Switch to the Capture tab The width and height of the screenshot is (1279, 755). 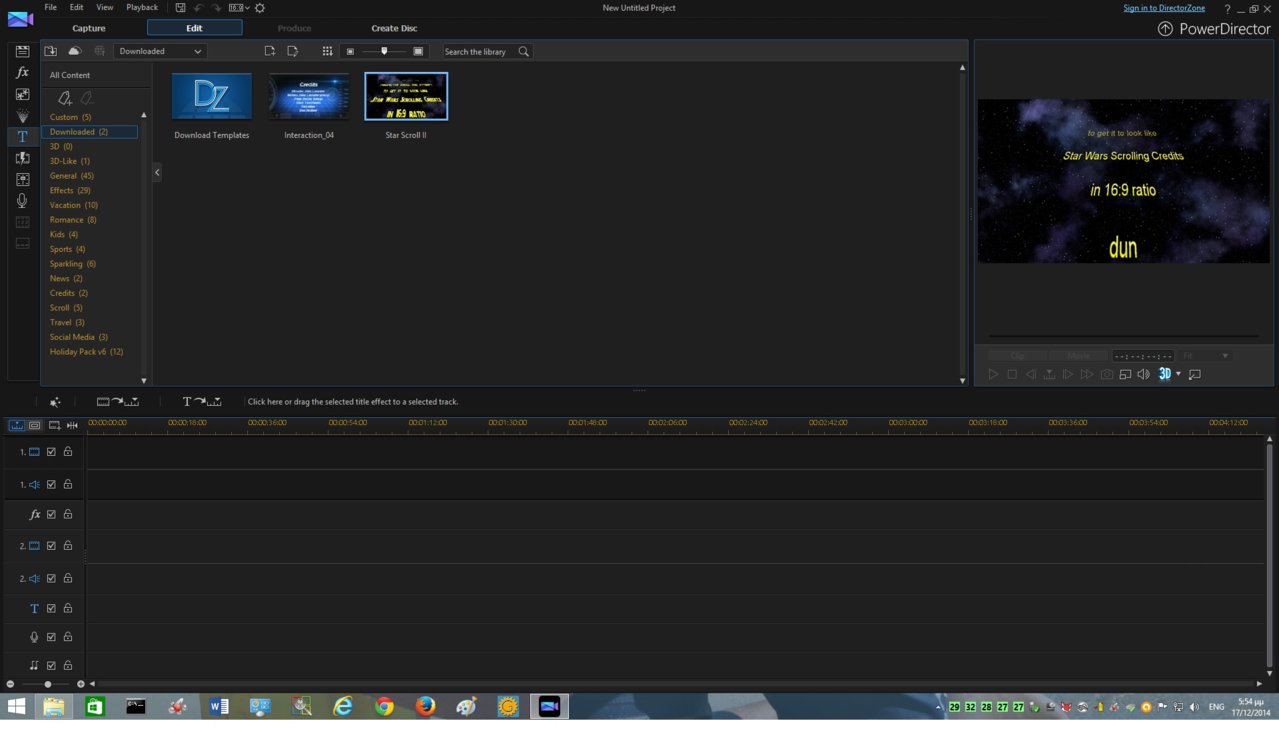(x=89, y=28)
